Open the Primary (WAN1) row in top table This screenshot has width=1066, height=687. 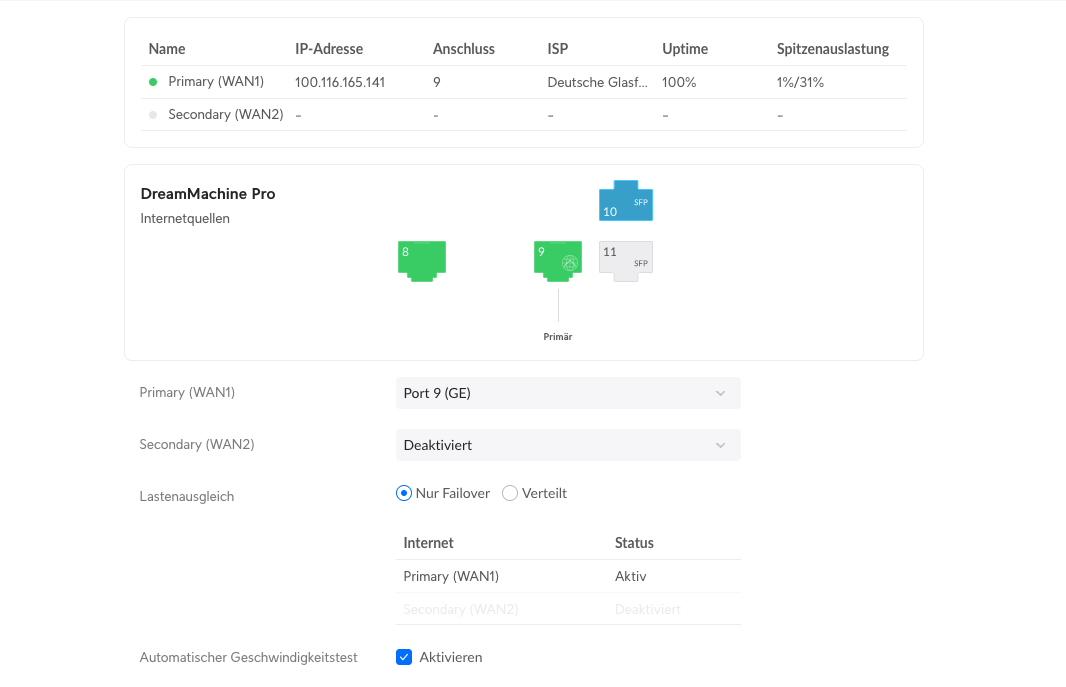[523, 82]
